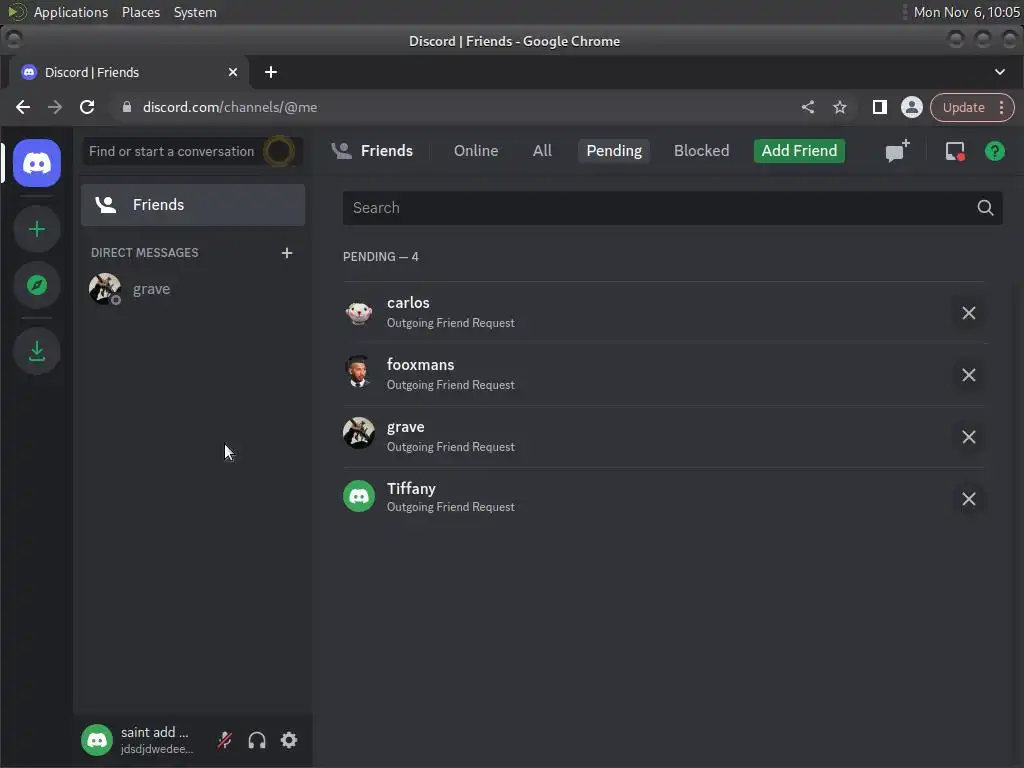
Task: Select Friends in the sidebar
Action: click(x=193, y=205)
